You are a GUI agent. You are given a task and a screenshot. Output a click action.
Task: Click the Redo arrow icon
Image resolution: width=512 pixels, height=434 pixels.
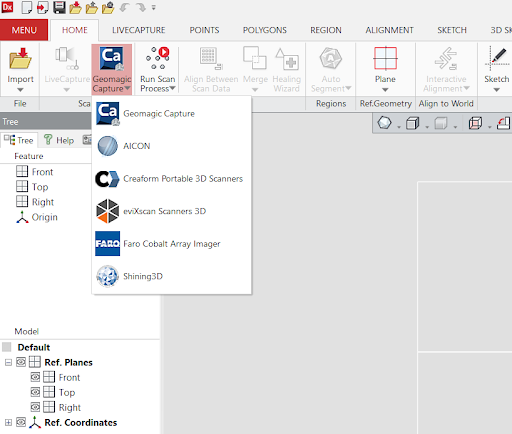click(141, 7)
